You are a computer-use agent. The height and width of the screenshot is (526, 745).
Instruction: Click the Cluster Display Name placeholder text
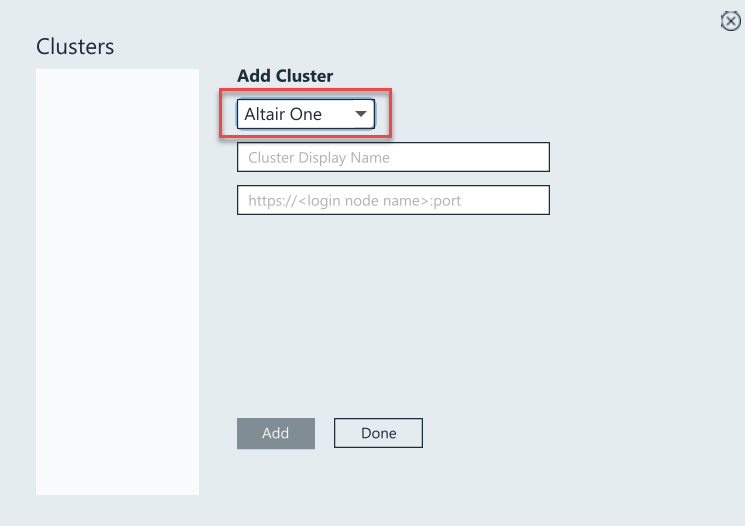[x=319, y=157]
